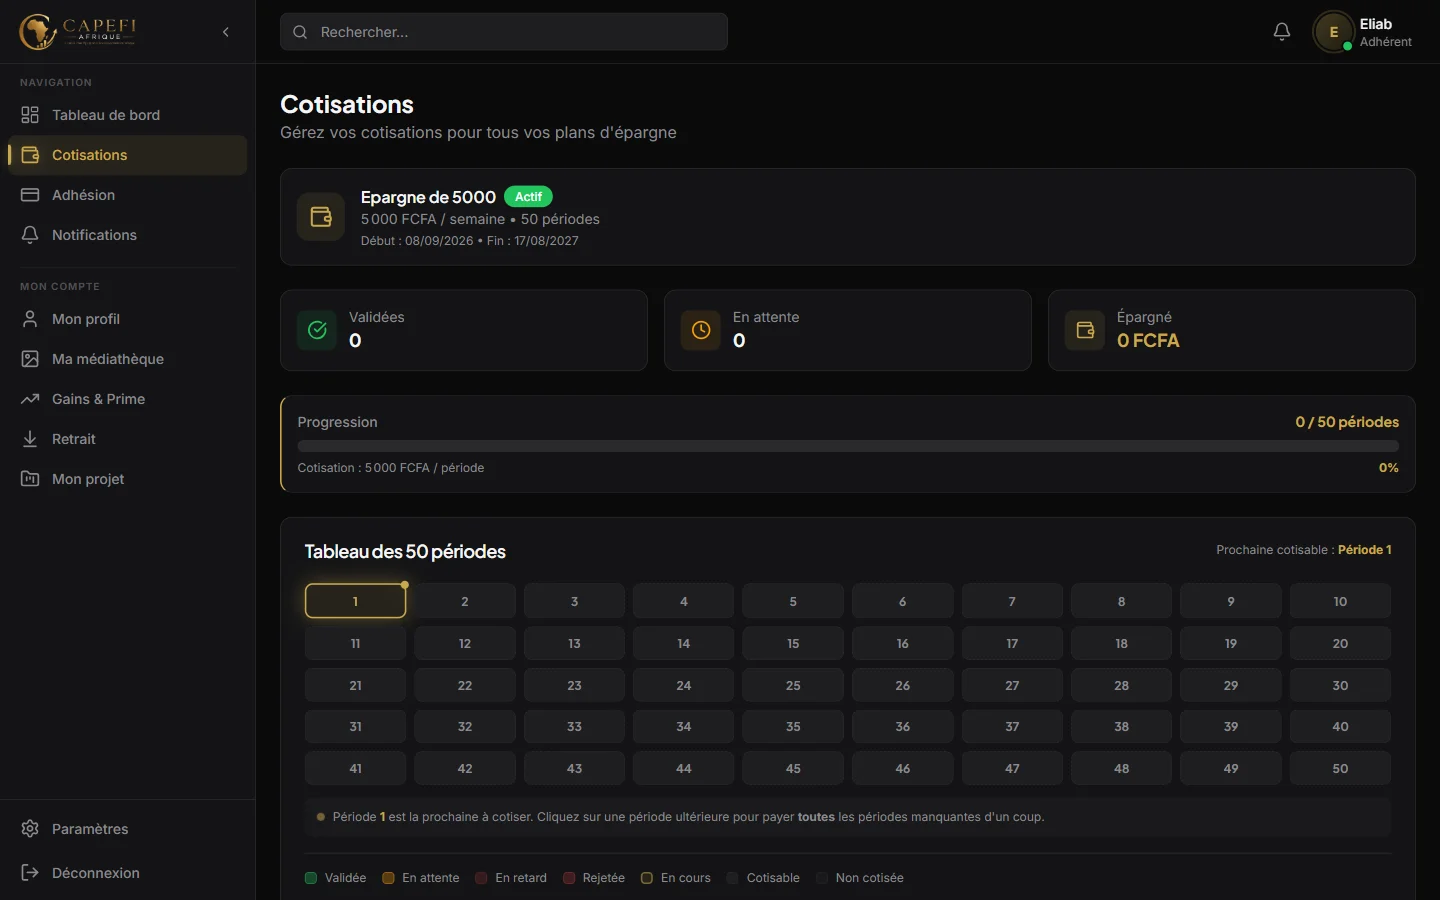Screen dimensions: 1440x900
Task: Pick period 50 cell
Action: tap(1340, 768)
